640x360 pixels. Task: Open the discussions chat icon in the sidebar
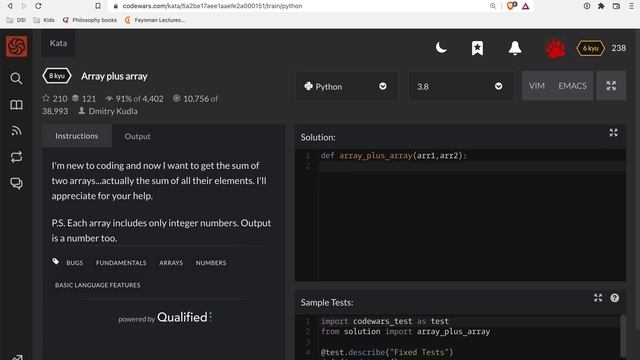click(x=16, y=183)
